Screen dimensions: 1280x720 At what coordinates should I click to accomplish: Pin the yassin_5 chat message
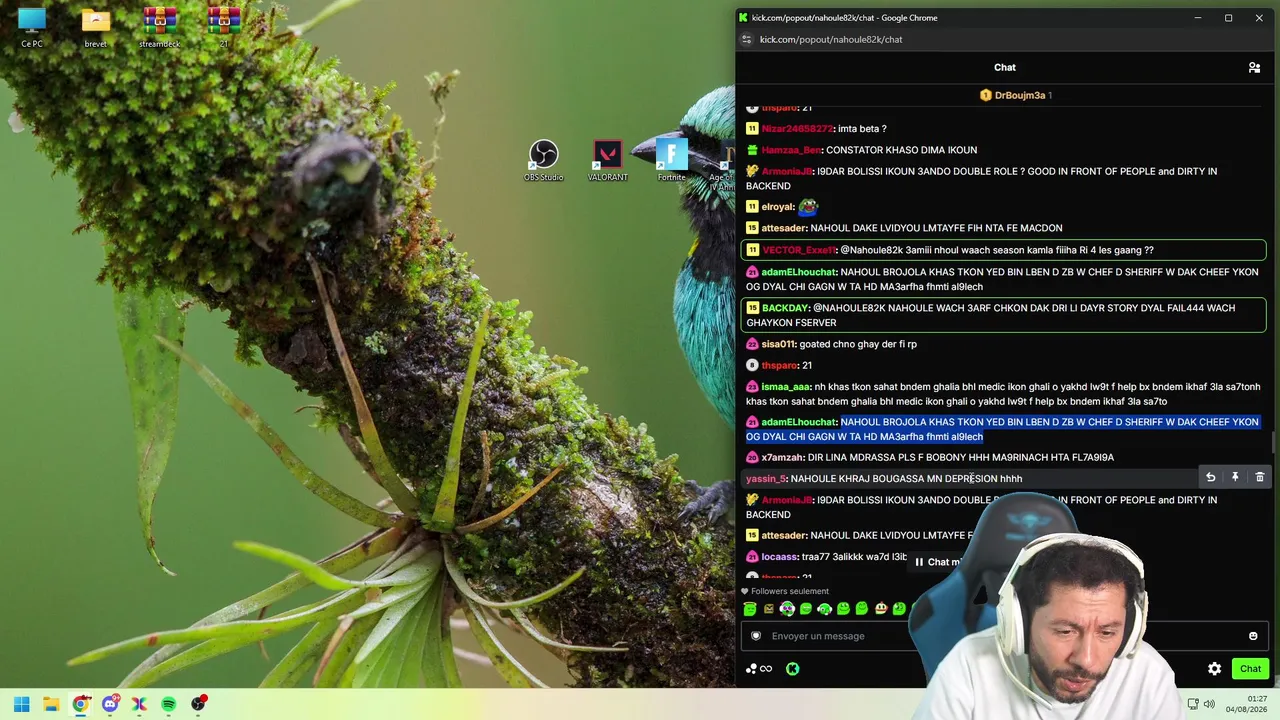tap(1235, 478)
